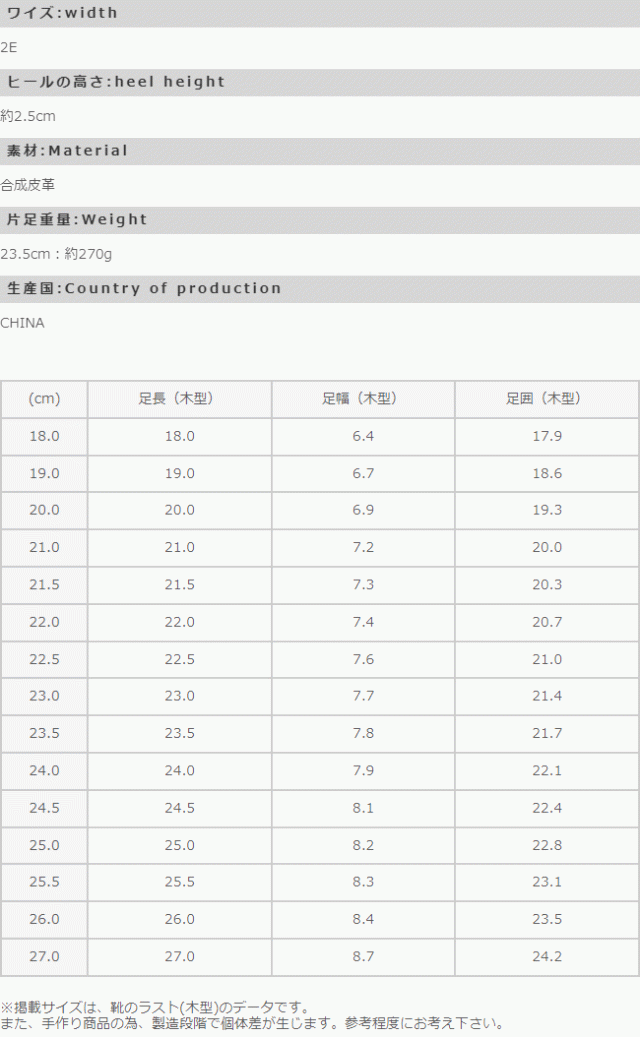Click the Country of production header
The width and height of the screenshot is (640, 1037).
tap(144, 289)
